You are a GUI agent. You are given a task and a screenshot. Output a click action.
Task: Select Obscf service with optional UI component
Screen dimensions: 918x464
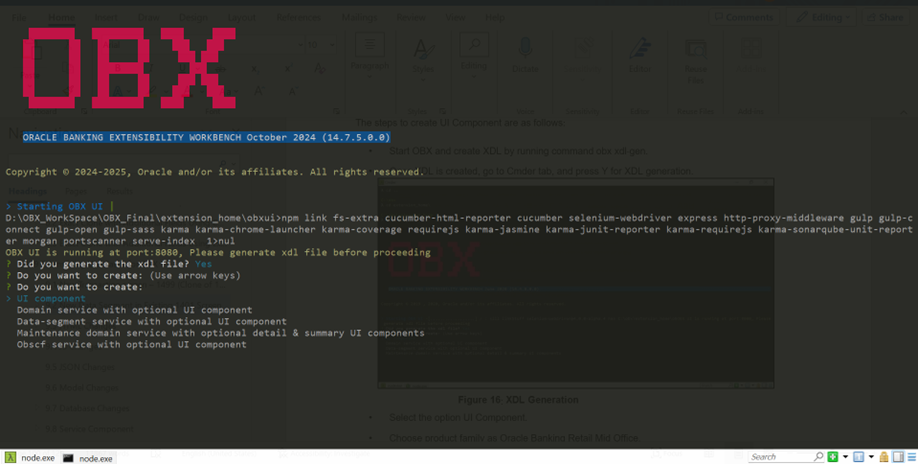(x=131, y=345)
